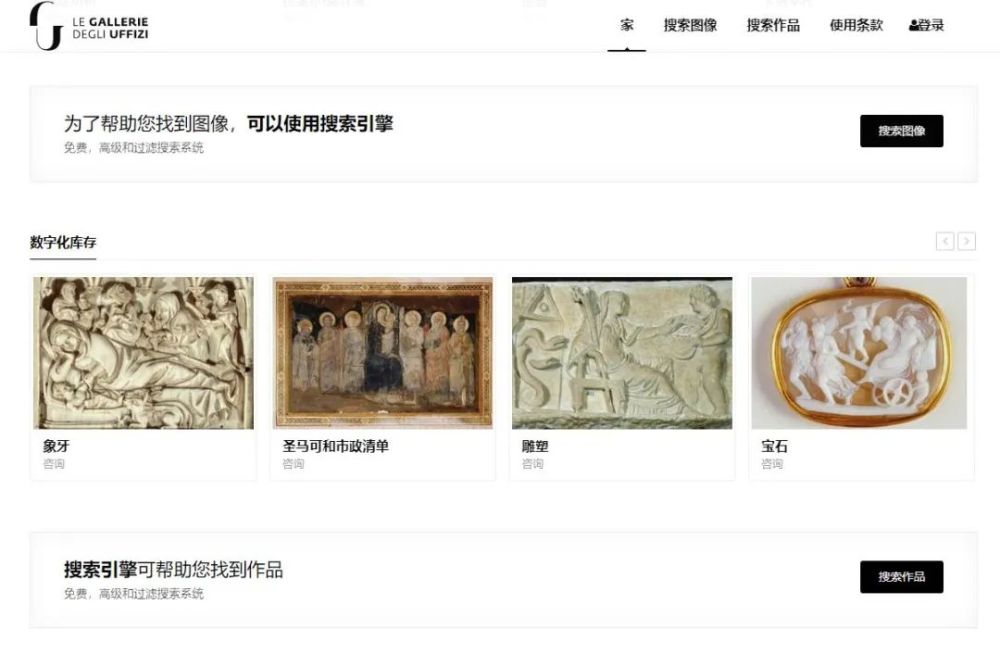Click the black 搜索作品 button
Image resolution: width=1000 pixels, height=654 pixels.
point(901,577)
